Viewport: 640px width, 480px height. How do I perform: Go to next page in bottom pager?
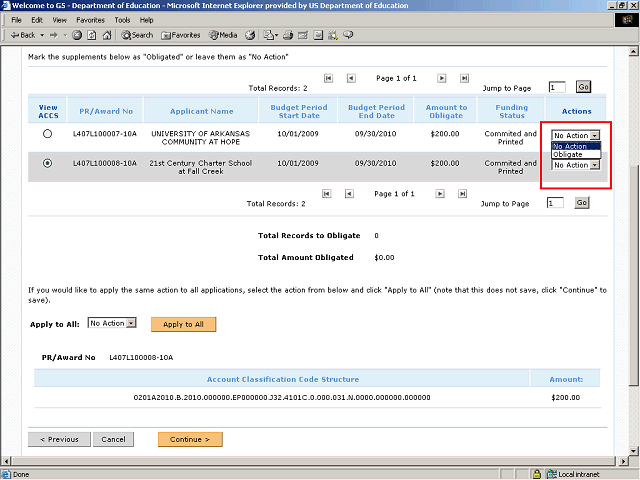point(440,193)
